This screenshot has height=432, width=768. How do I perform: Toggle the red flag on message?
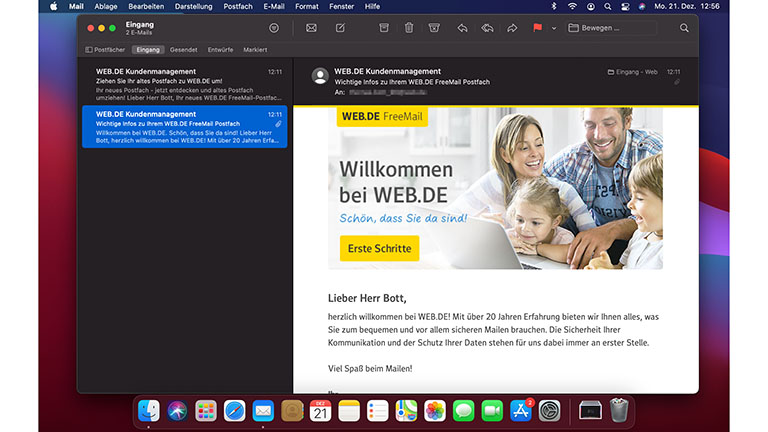click(538, 28)
